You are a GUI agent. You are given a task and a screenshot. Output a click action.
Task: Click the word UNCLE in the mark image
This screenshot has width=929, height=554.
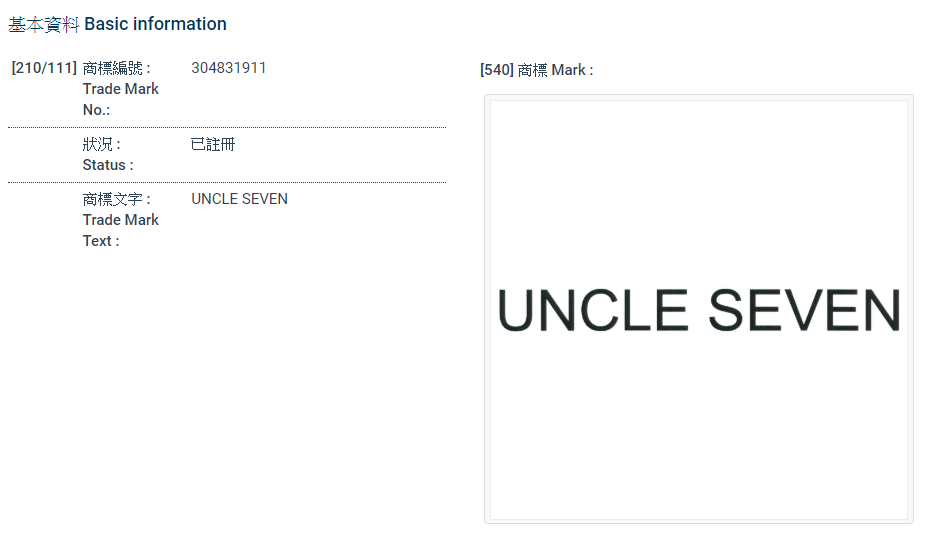593,310
